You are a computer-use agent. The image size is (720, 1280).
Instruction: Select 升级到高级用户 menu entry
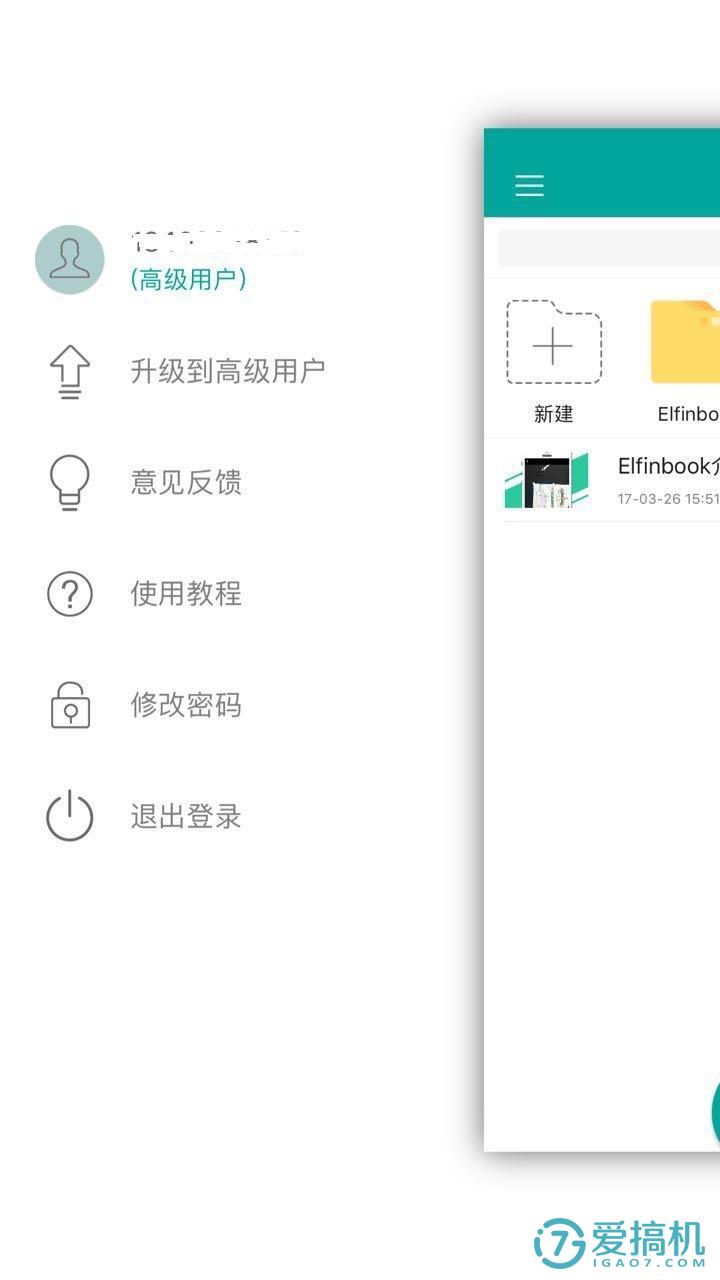(x=228, y=371)
